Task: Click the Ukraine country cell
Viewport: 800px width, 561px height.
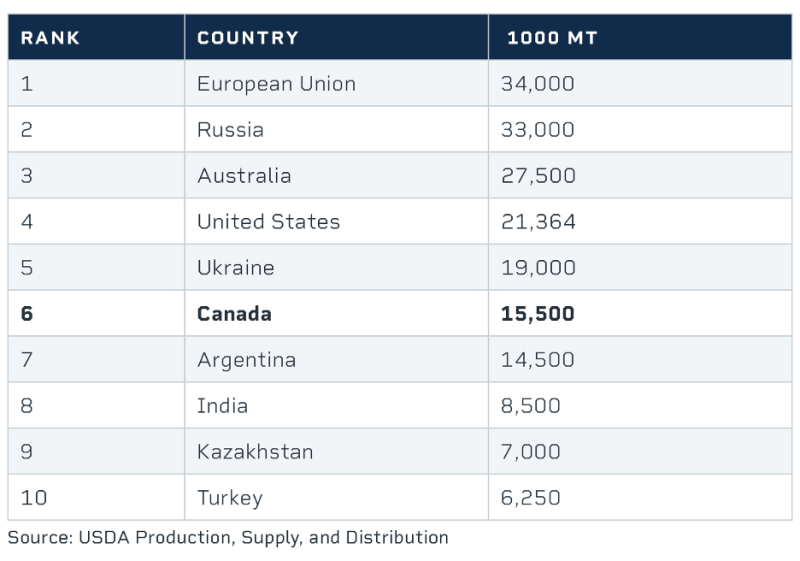Action: (x=235, y=268)
